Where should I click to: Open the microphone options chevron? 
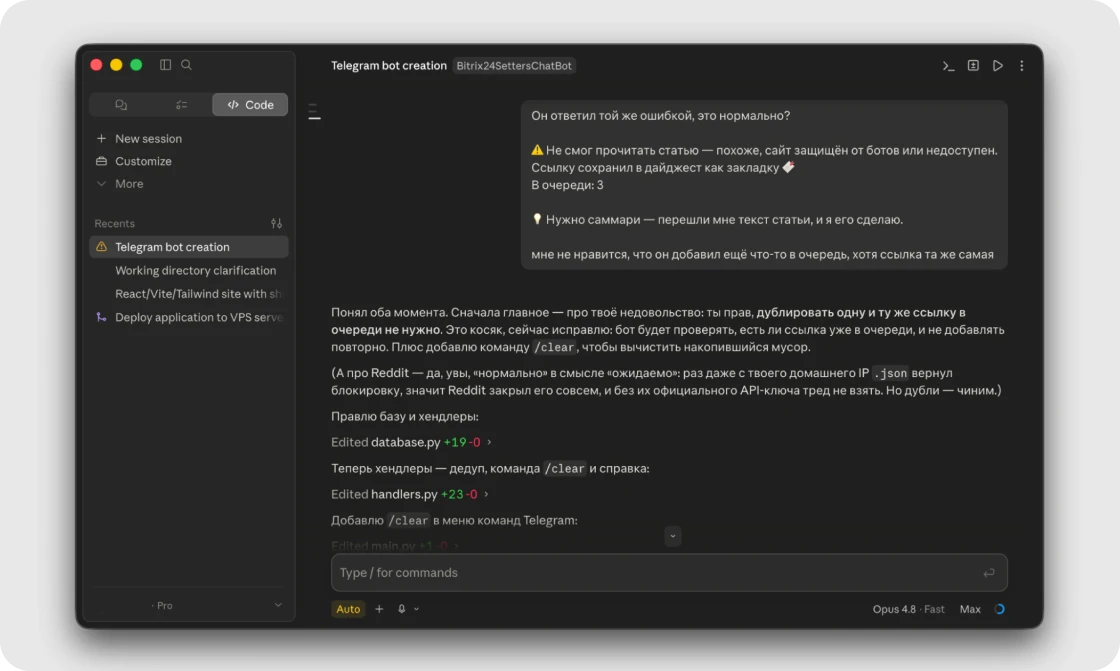coord(416,609)
